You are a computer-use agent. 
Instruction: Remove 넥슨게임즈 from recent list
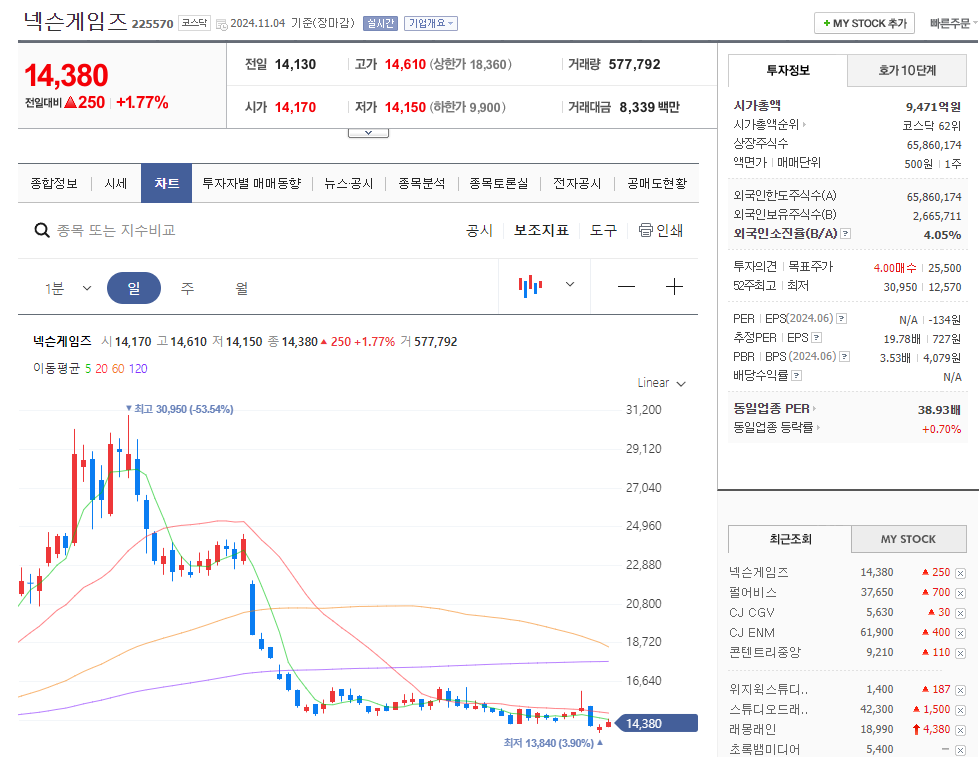point(961,573)
